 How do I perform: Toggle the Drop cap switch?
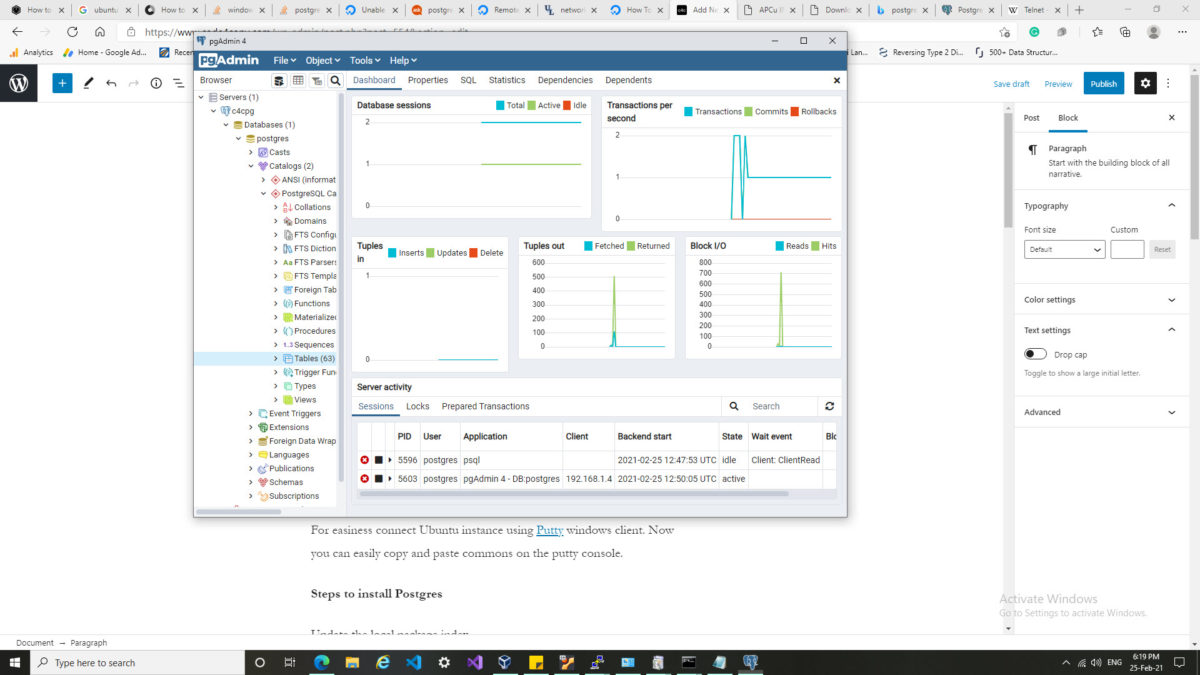(1035, 354)
